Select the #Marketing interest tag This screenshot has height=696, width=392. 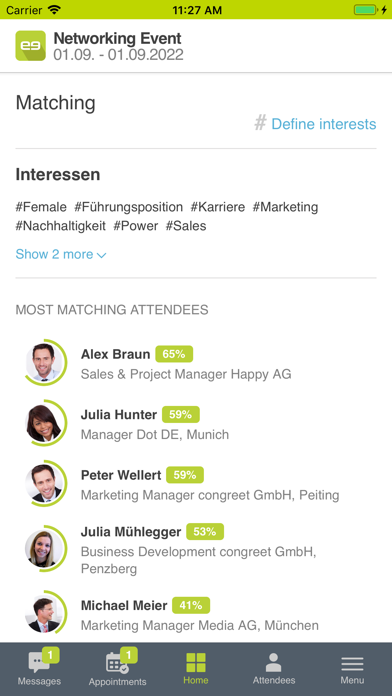click(x=285, y=207)
